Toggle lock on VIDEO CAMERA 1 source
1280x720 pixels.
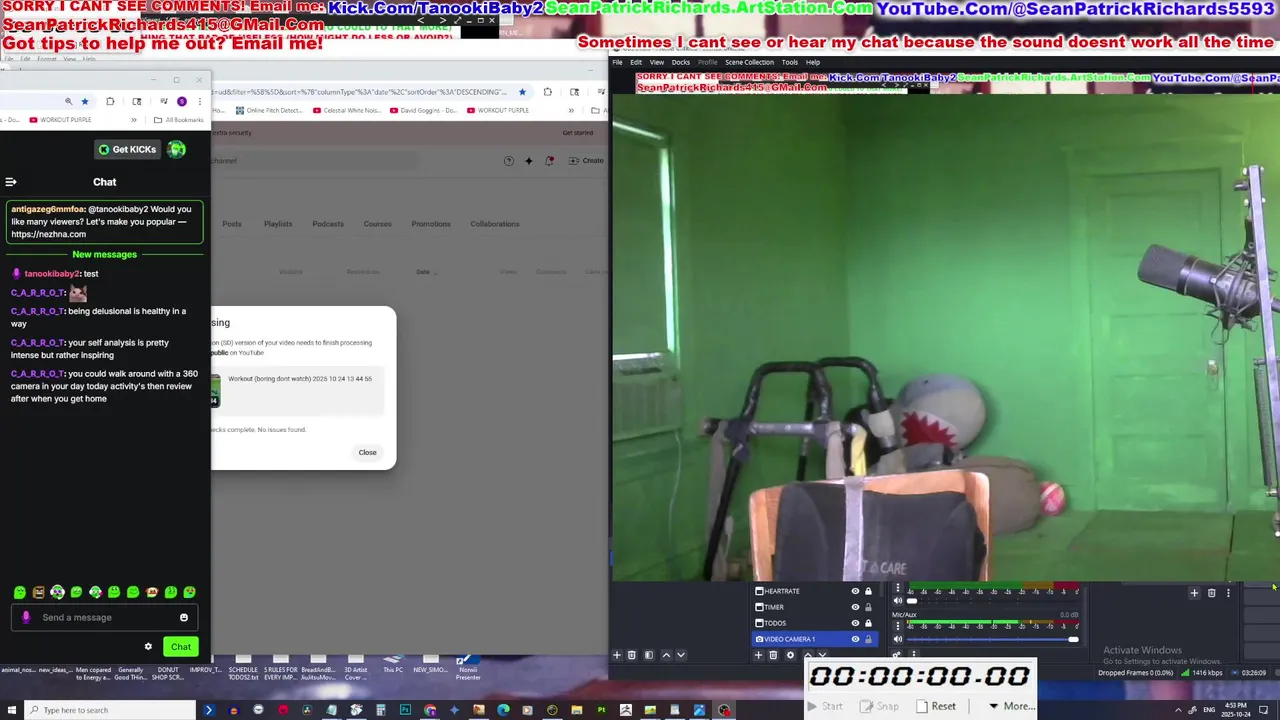pyautogui.click(x=868, y=639)
